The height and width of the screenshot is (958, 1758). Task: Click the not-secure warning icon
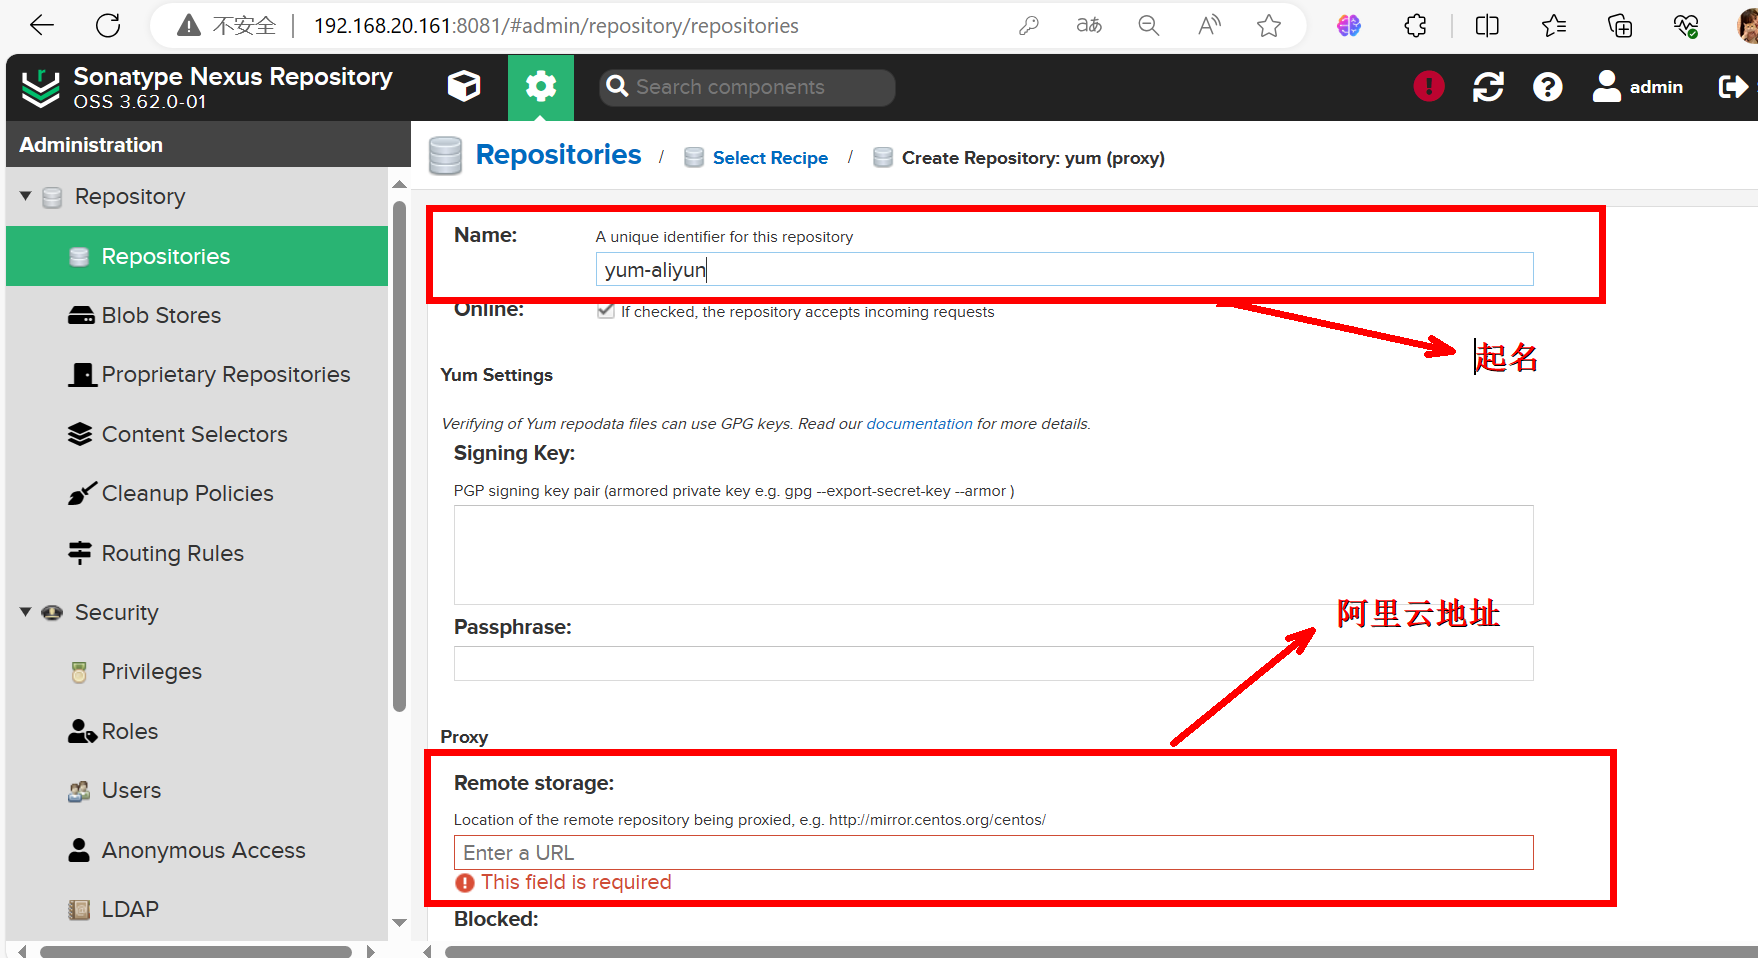[x=188, y=25]
